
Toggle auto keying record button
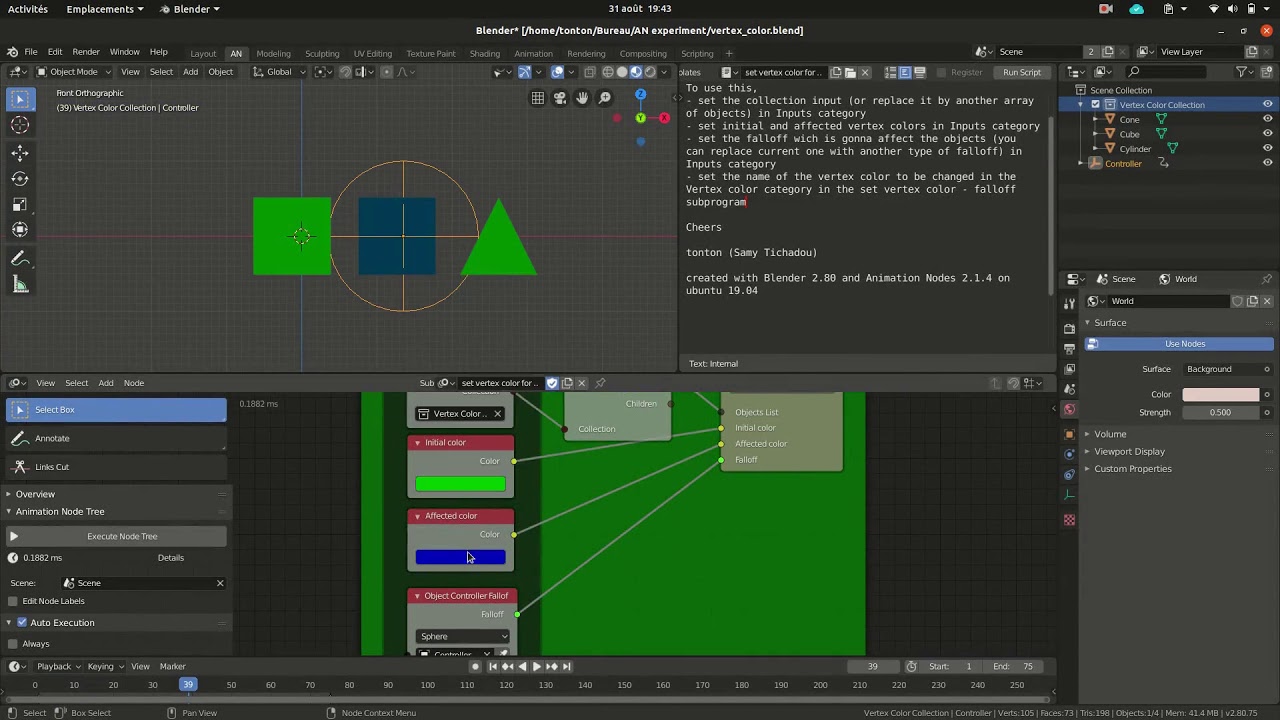(475, 666)
